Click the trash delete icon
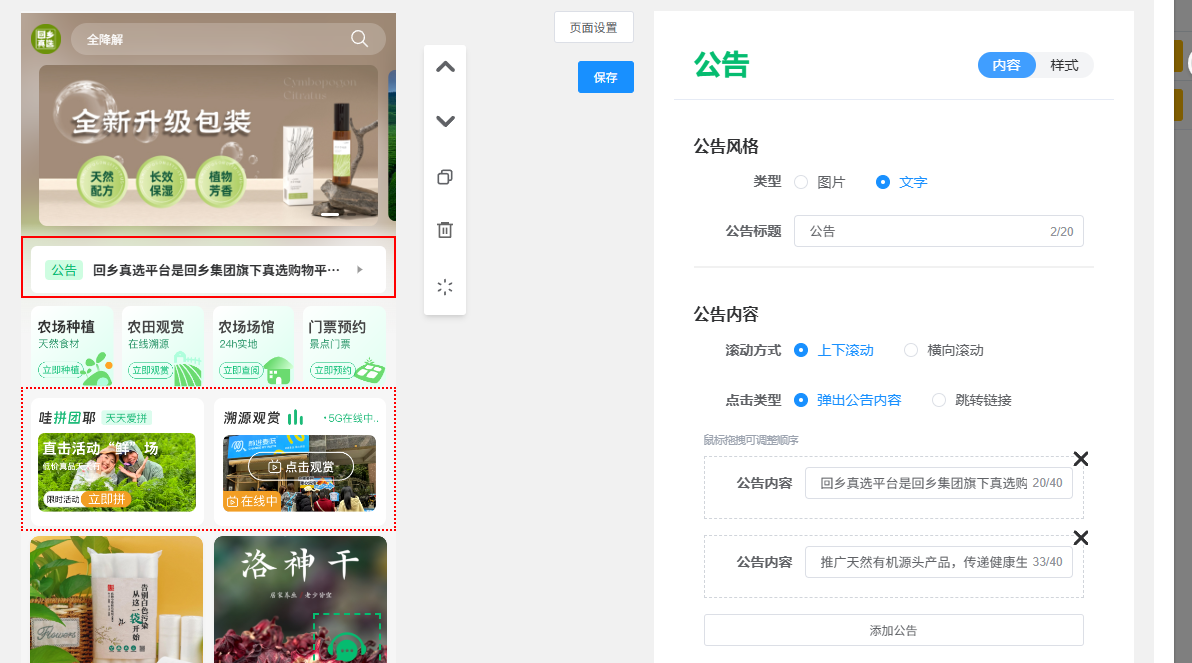1192x663 pixels. coord(445,230)
